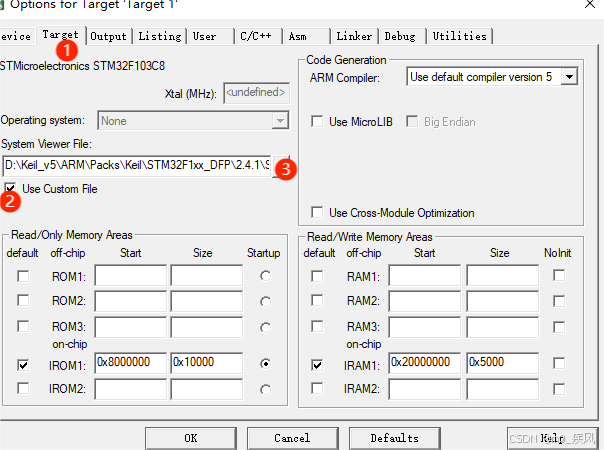
Task: Enable NoInit for RAM1
Action: click(559, 275)
